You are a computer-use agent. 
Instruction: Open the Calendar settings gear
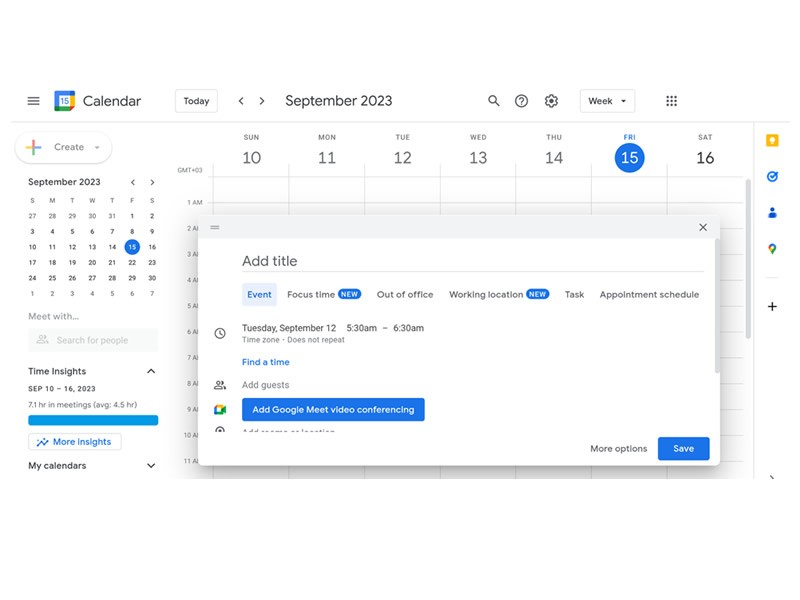pyautogui.click(x=551, y=100)
